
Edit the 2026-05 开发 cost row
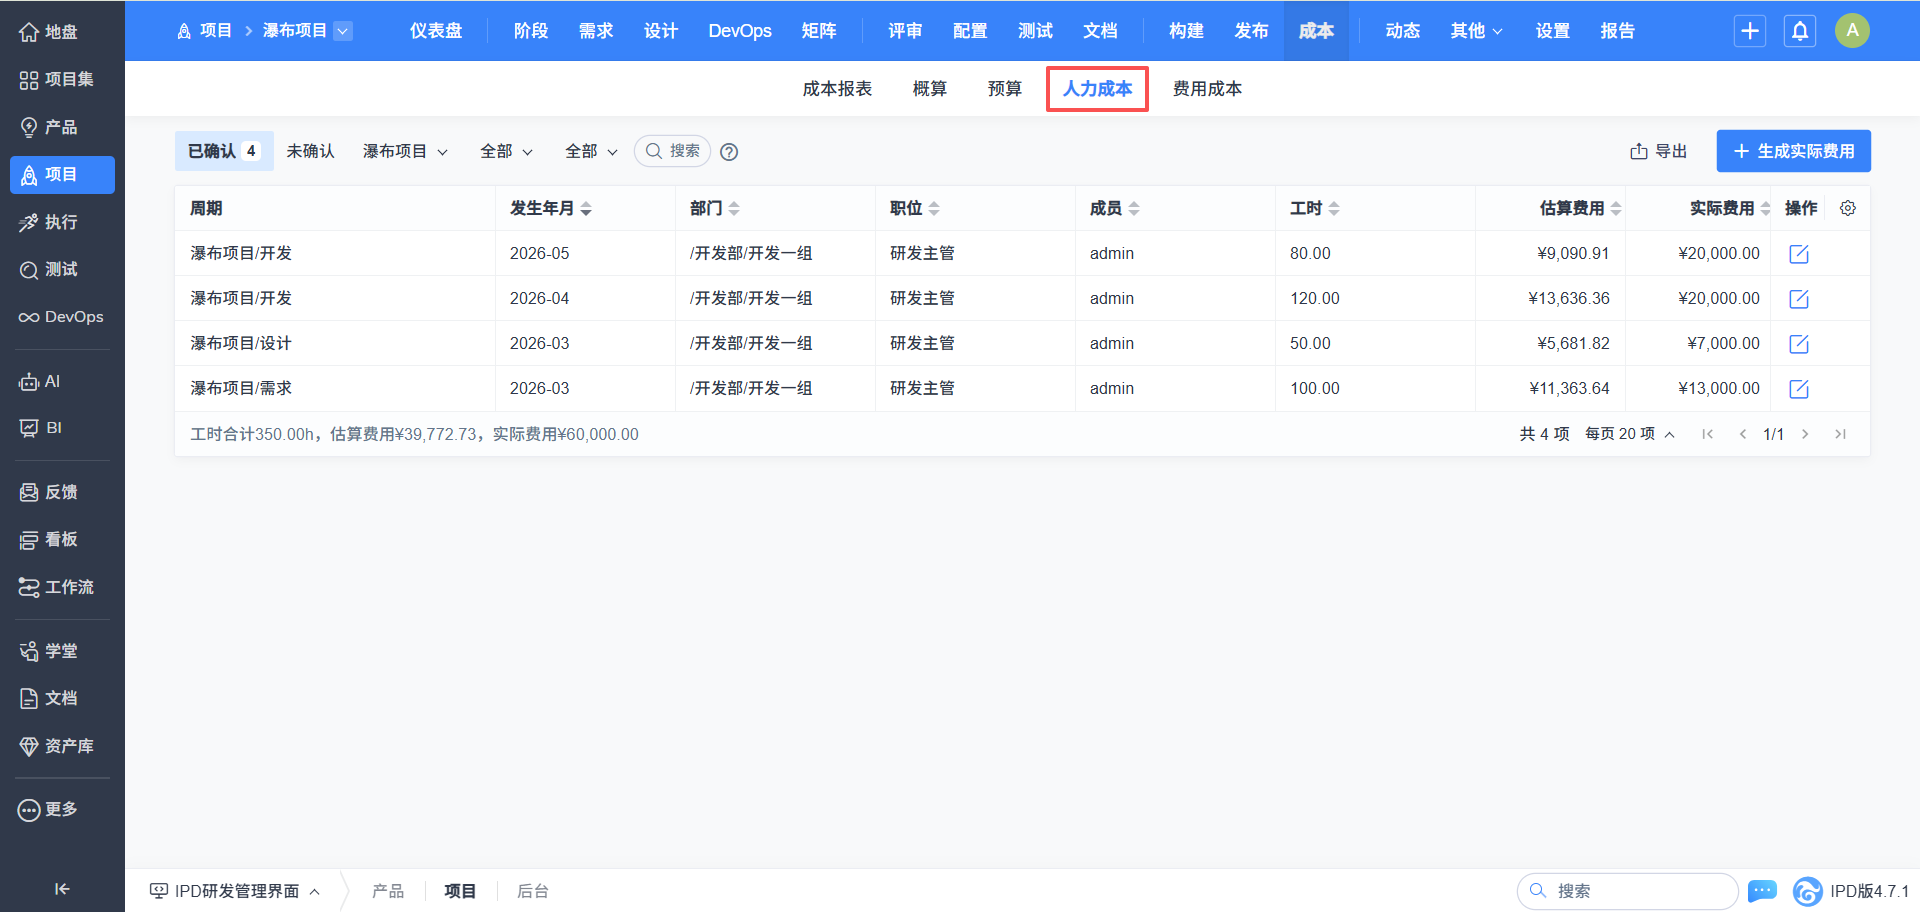1799,254
